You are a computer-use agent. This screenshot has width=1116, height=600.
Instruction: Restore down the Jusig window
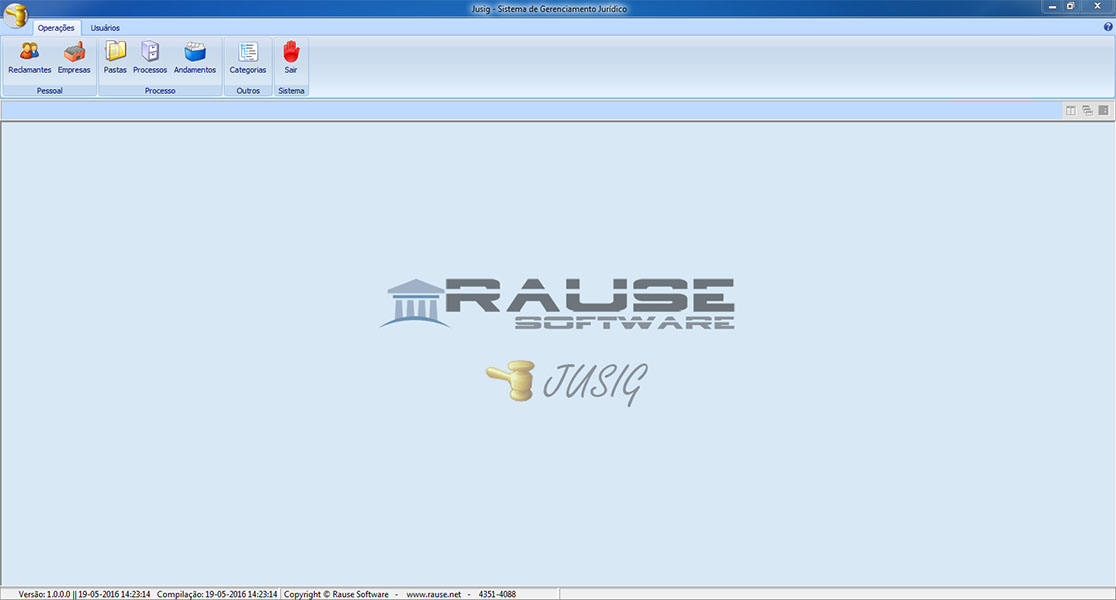point(1070,6)
